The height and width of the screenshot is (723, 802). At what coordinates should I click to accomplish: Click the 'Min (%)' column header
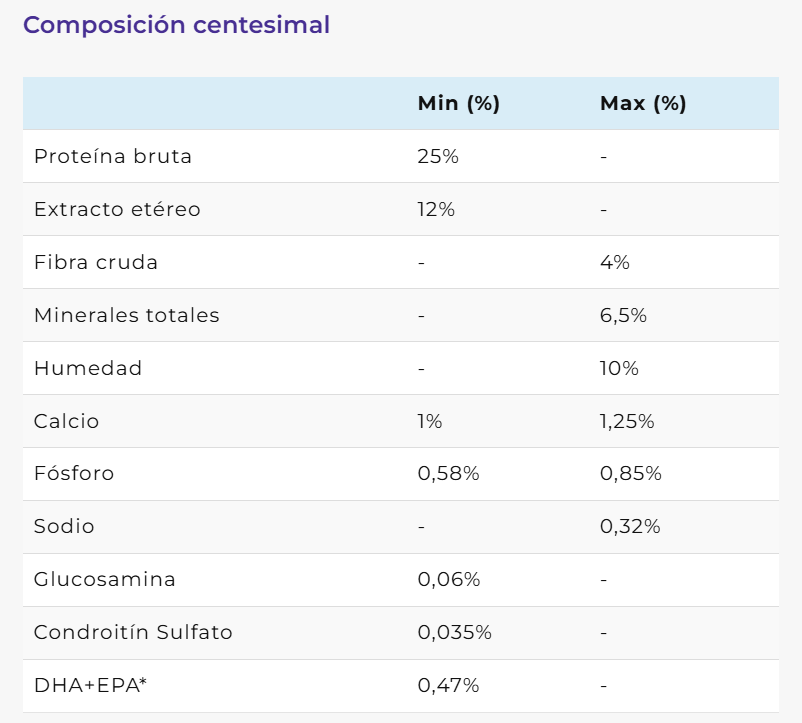458,104
